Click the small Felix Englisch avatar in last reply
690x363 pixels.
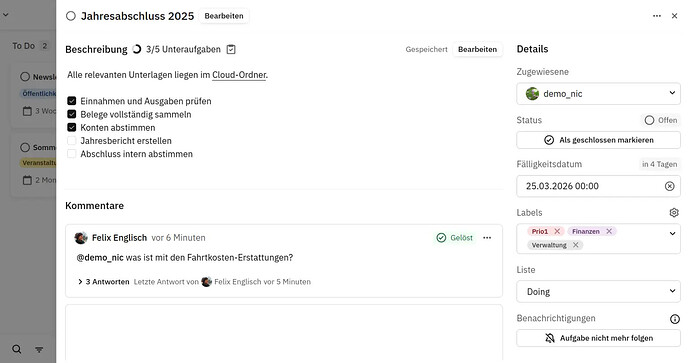coord(206,282)
